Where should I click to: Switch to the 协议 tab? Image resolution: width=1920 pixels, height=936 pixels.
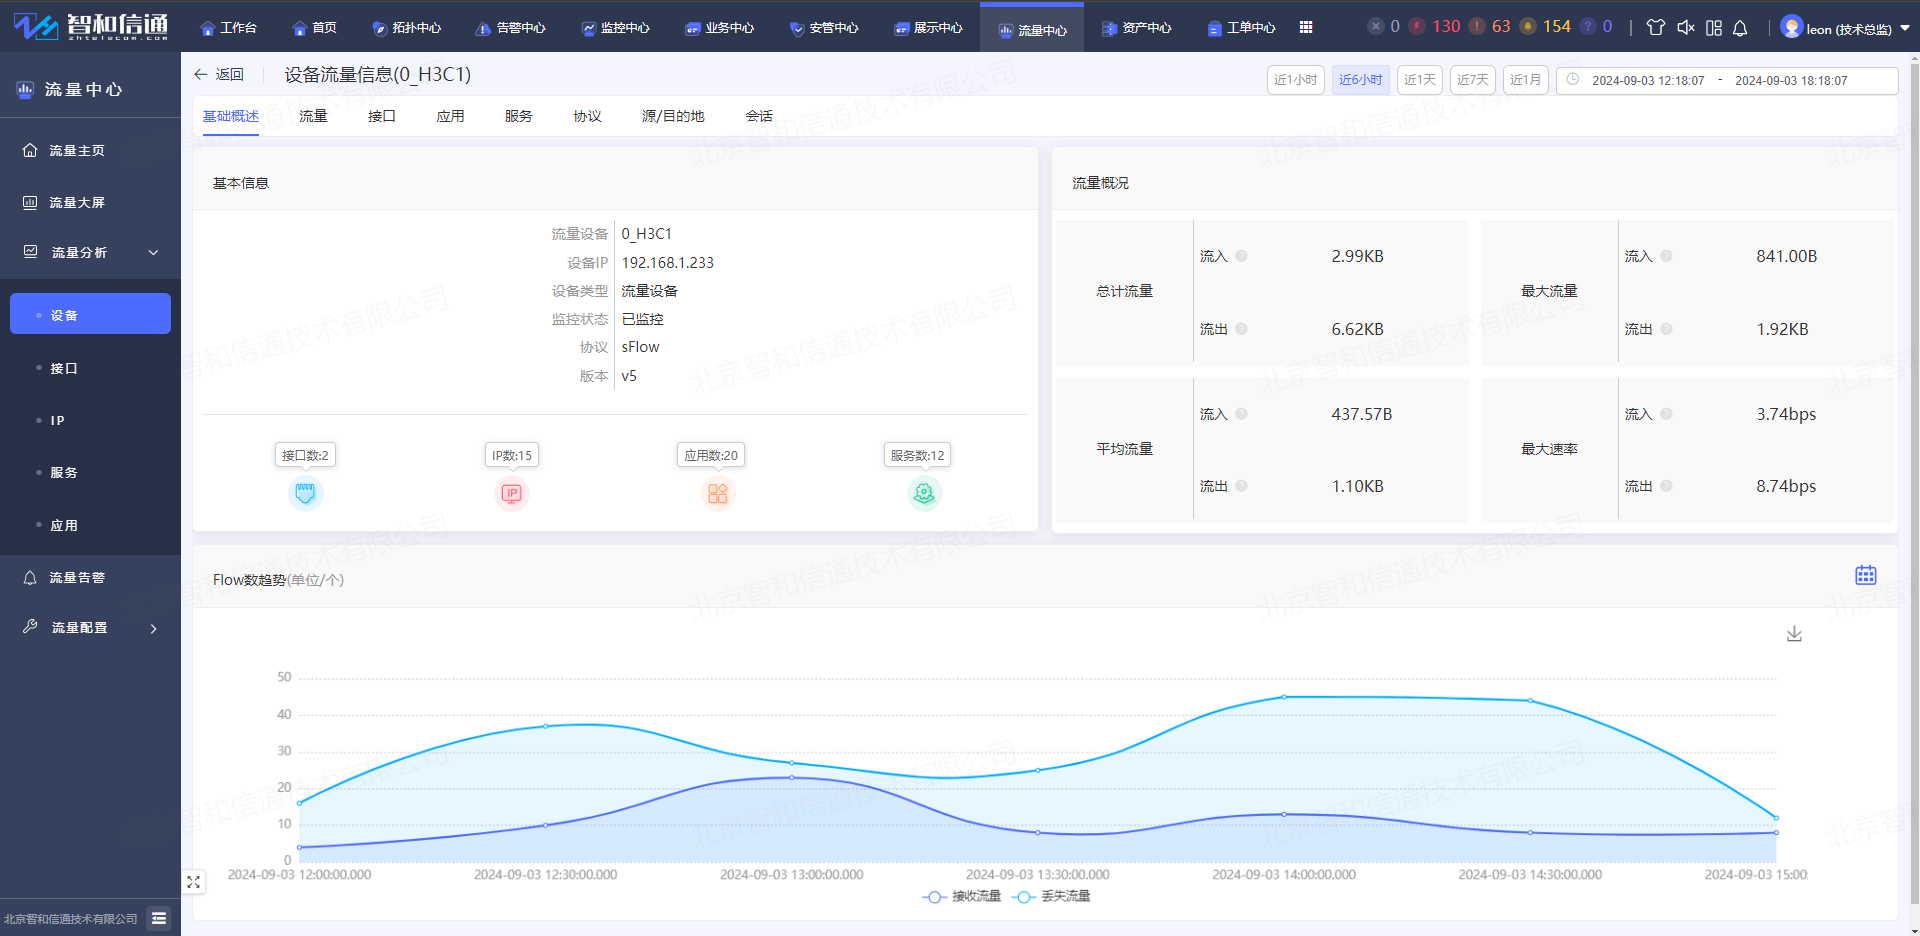587,116
